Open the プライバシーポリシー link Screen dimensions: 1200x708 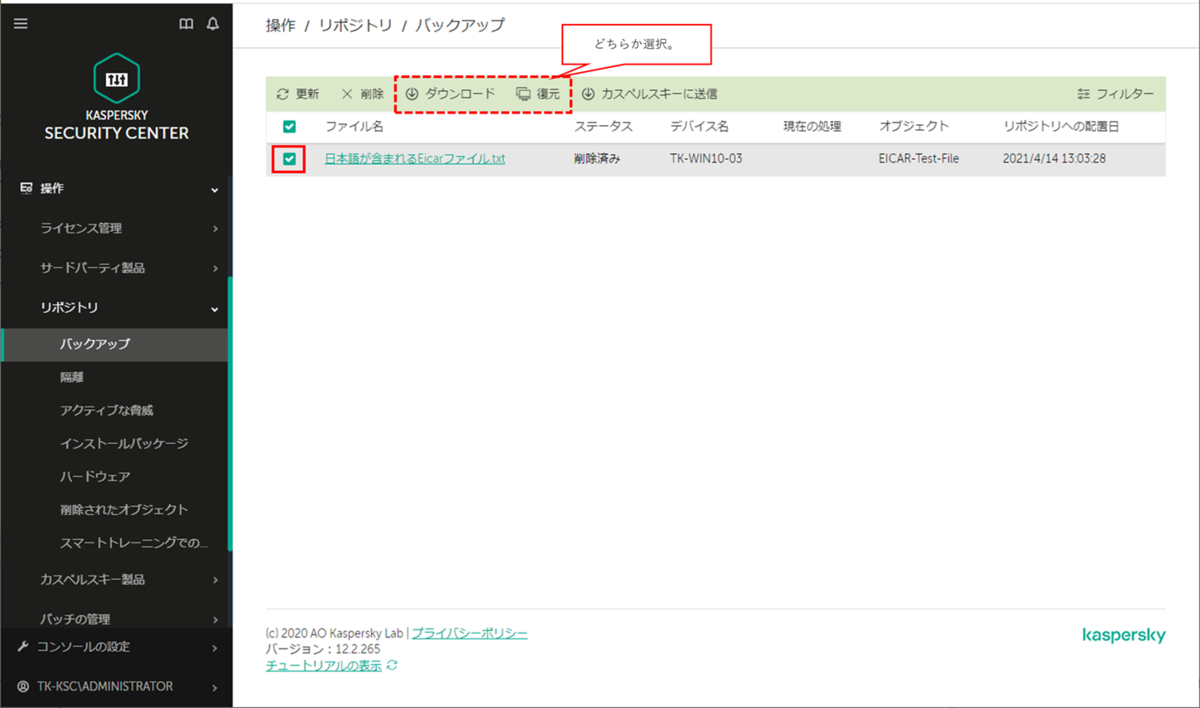pos(470,633)
